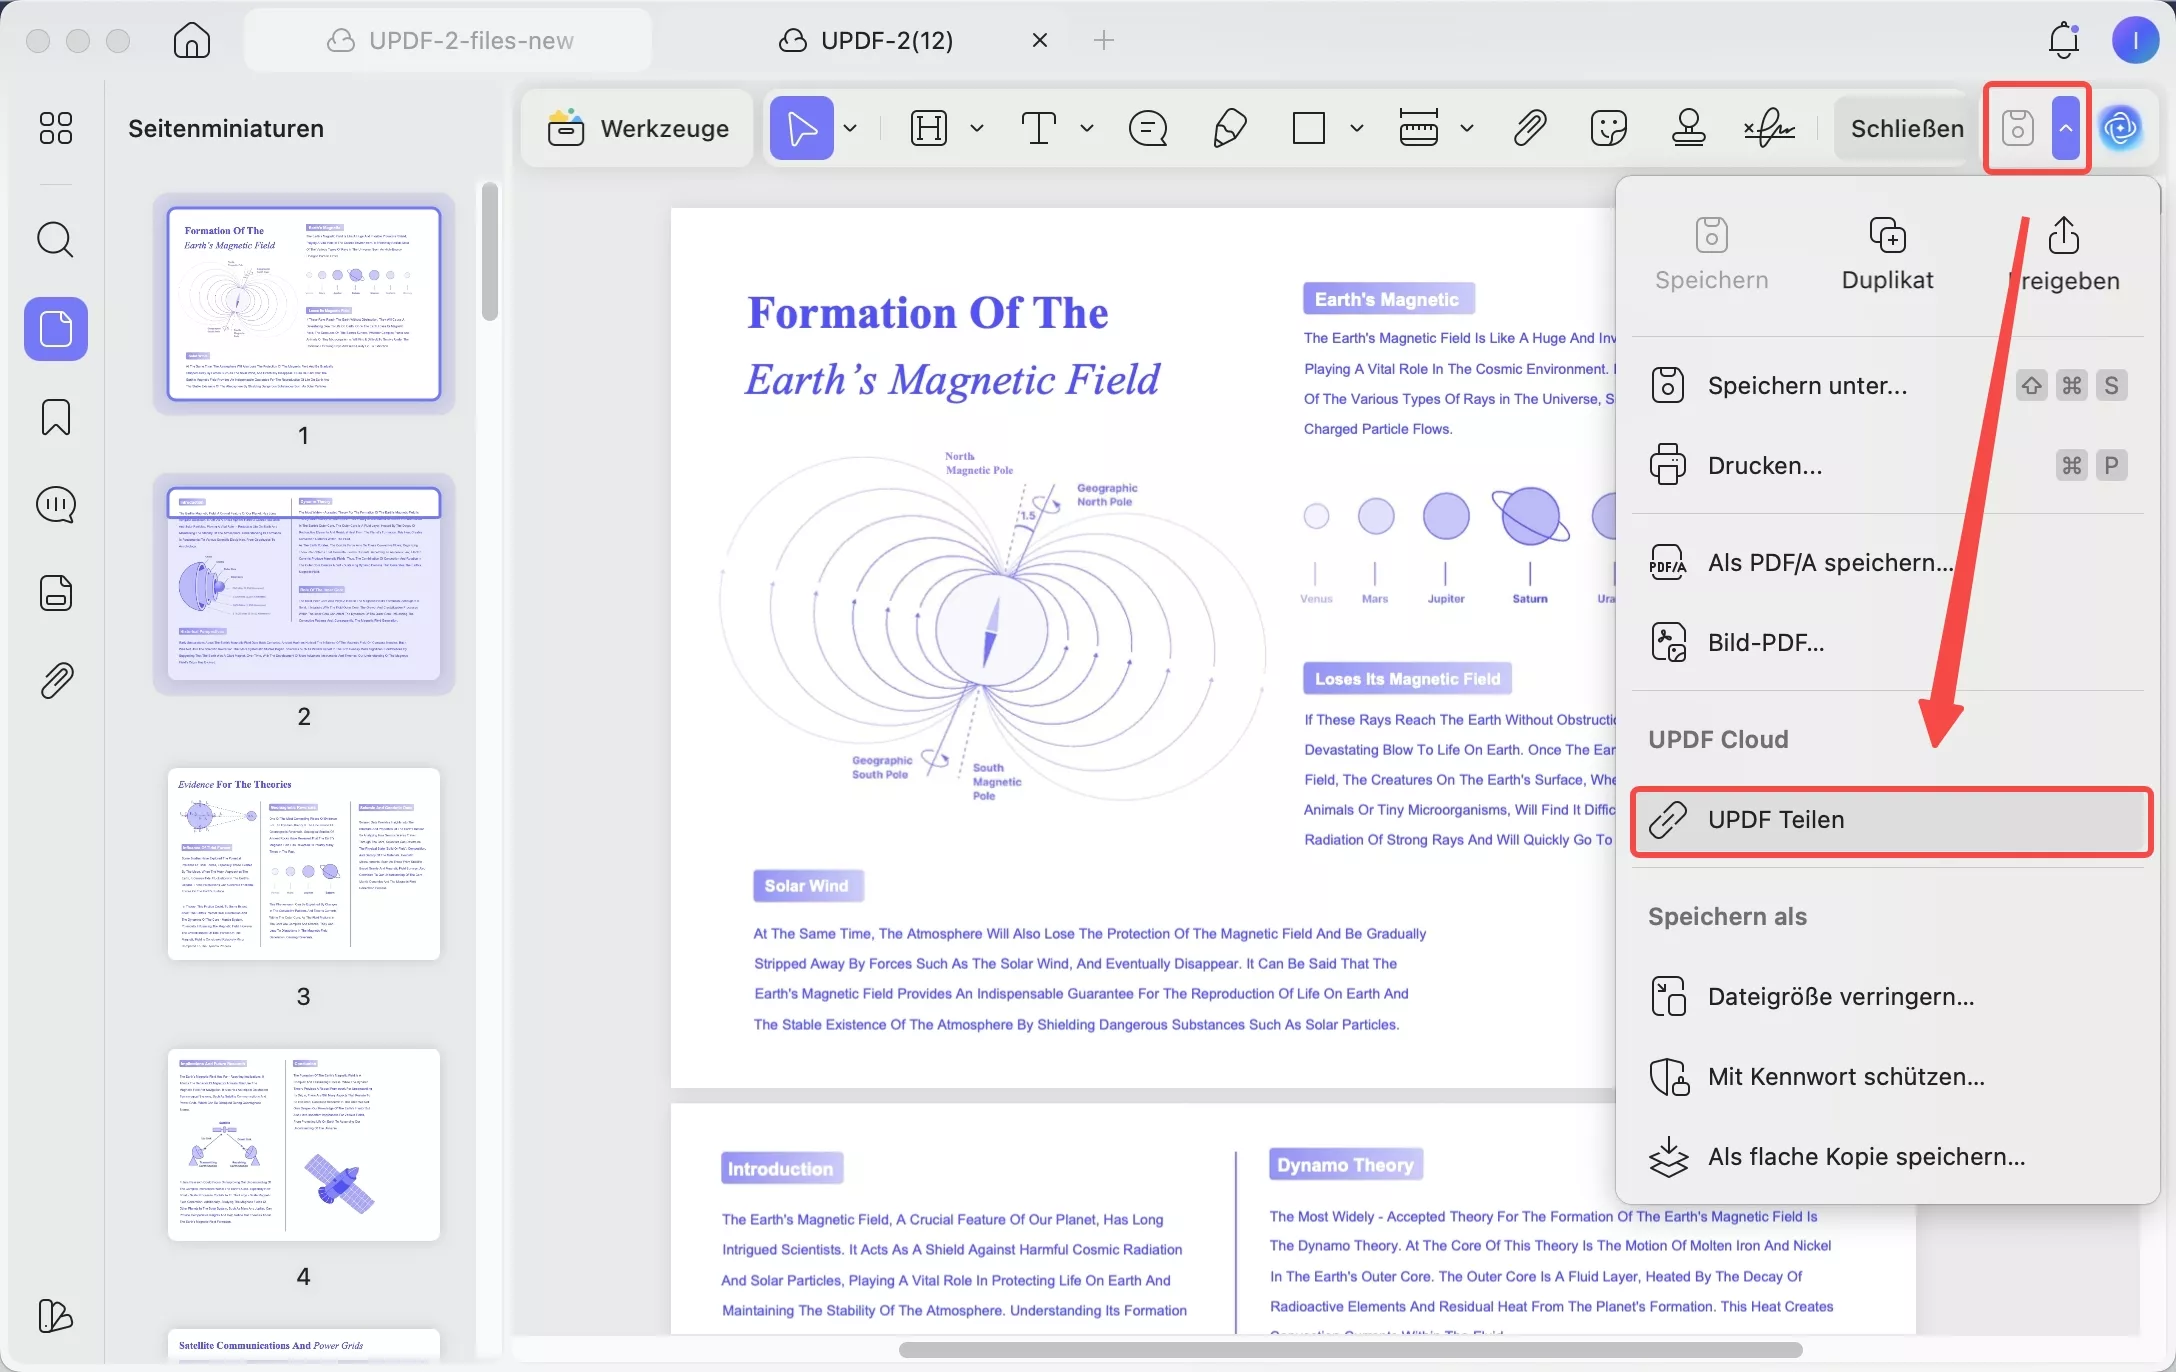Screen dimensions: 2176x1372
Task: Click the Schließen button
Action: pyautogui.click(x=1907, y=128)
